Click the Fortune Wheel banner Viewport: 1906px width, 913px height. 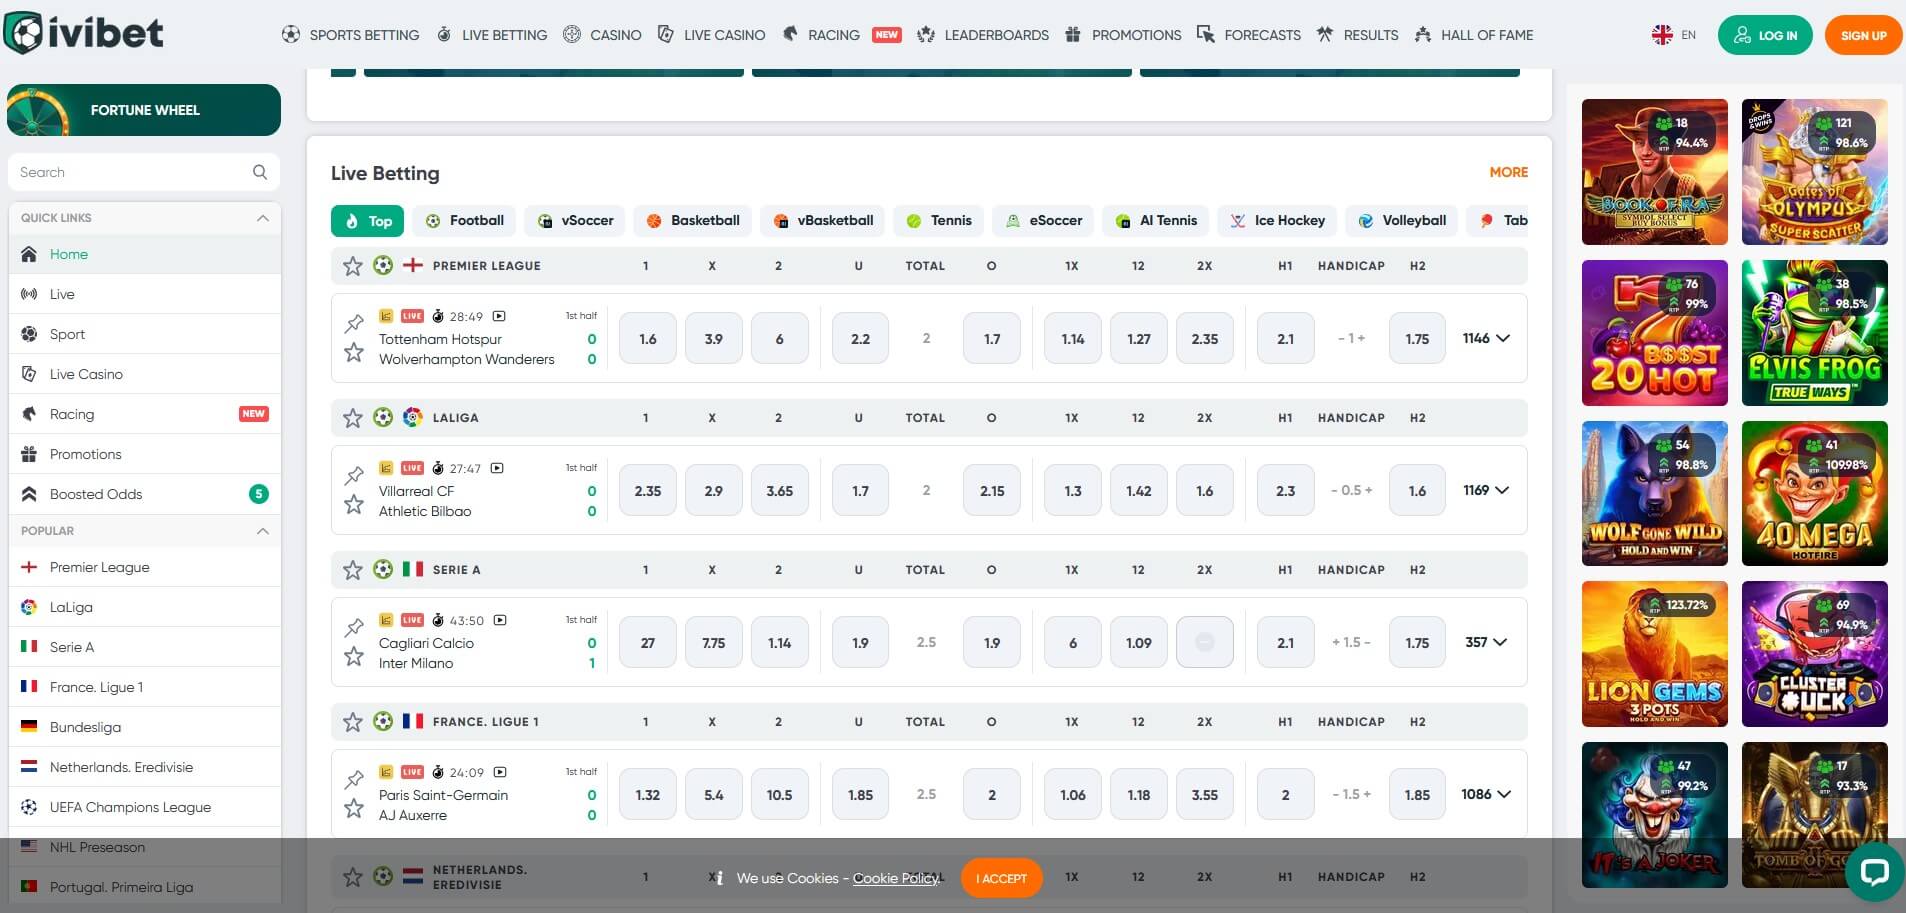coord(144,110)
